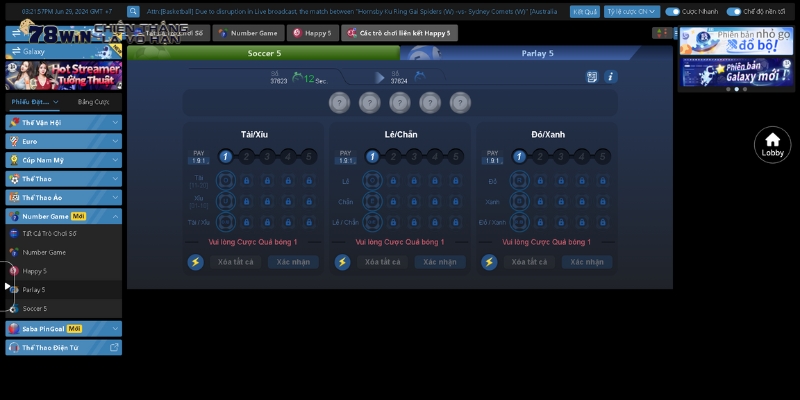Collapse the Number Game sidebar section

[115, 215]
